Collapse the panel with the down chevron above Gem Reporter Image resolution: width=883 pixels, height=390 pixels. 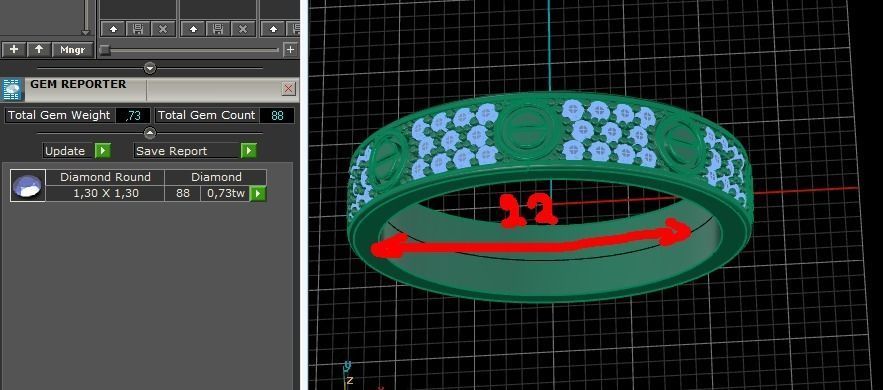click(x=150, y=69)
